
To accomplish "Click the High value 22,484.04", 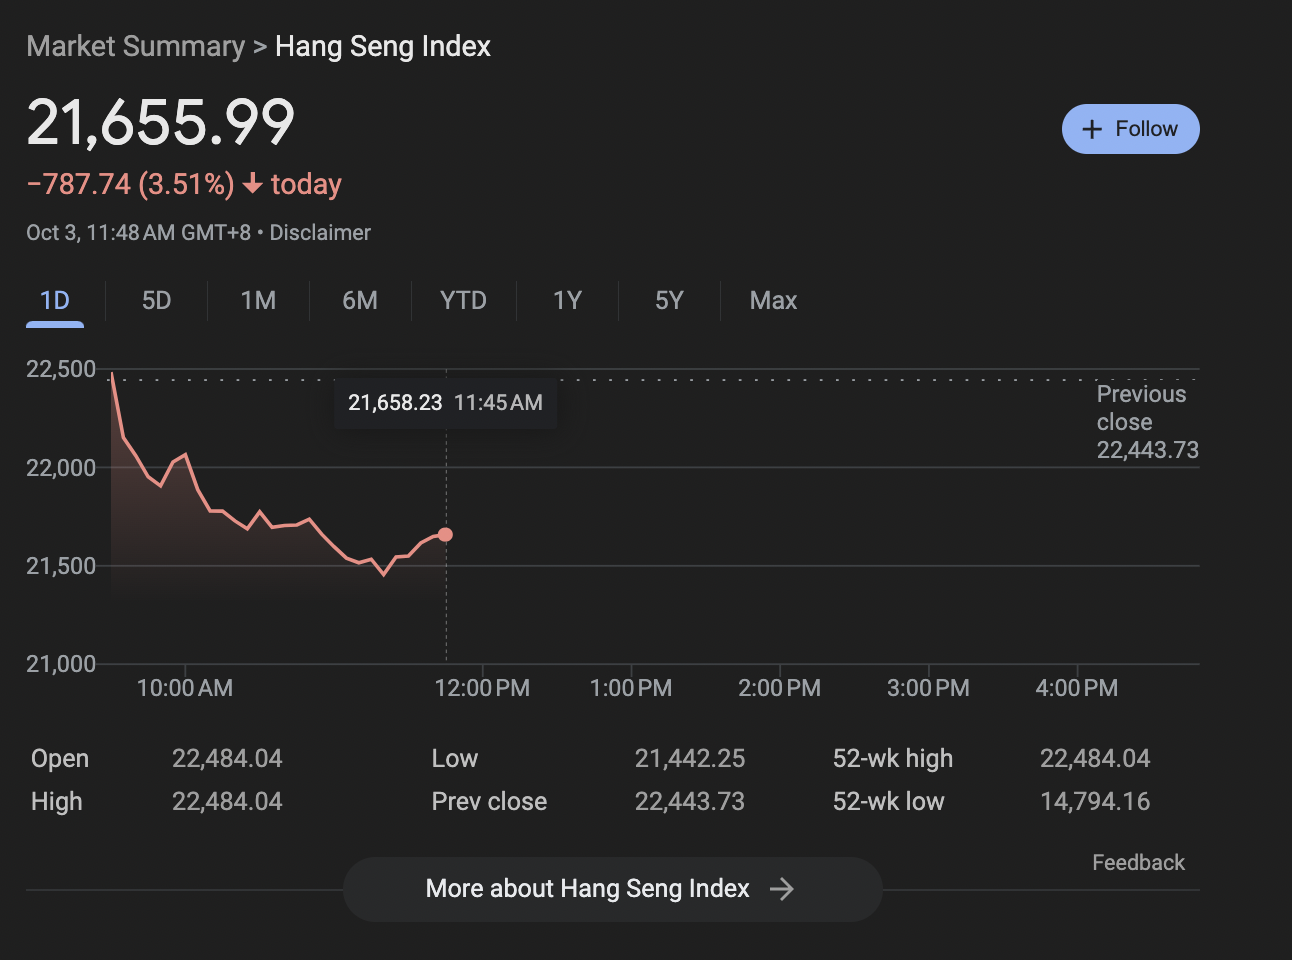I will coord(227,802).
